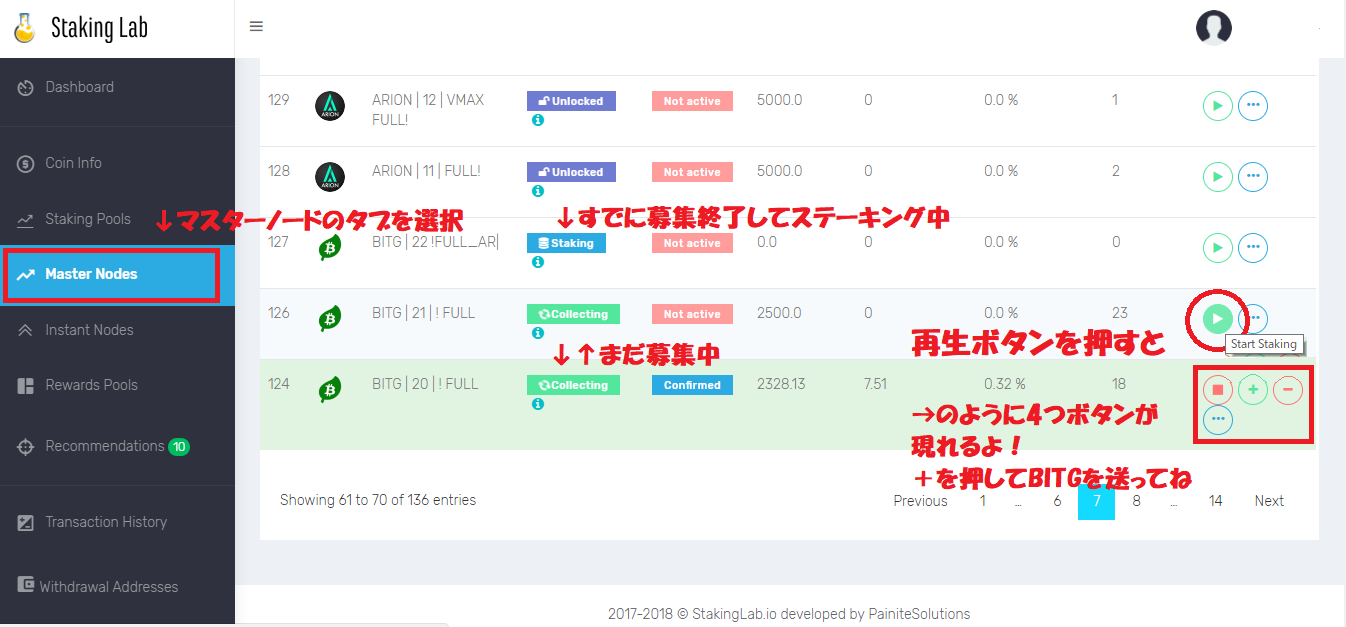Click Not active badge in ARION 12 row

(692, 101)
